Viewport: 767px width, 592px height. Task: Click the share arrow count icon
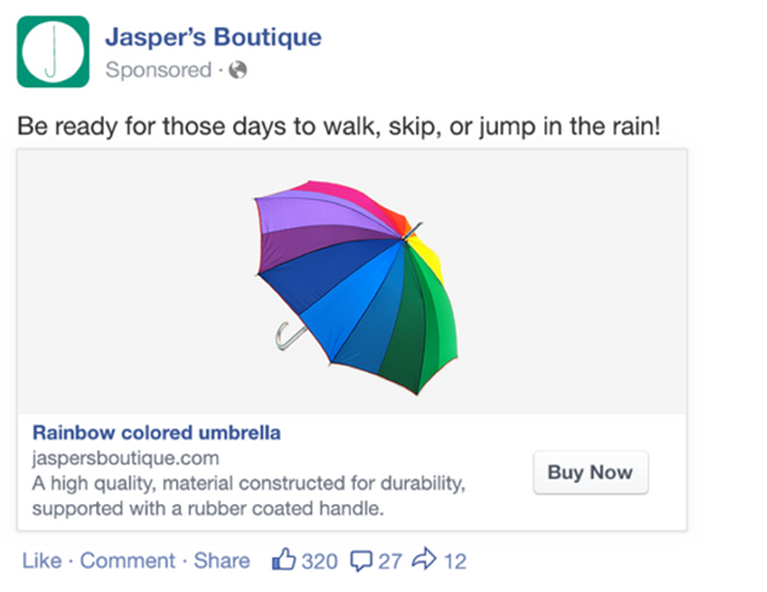pyautogui.click(x=424, y=559)
